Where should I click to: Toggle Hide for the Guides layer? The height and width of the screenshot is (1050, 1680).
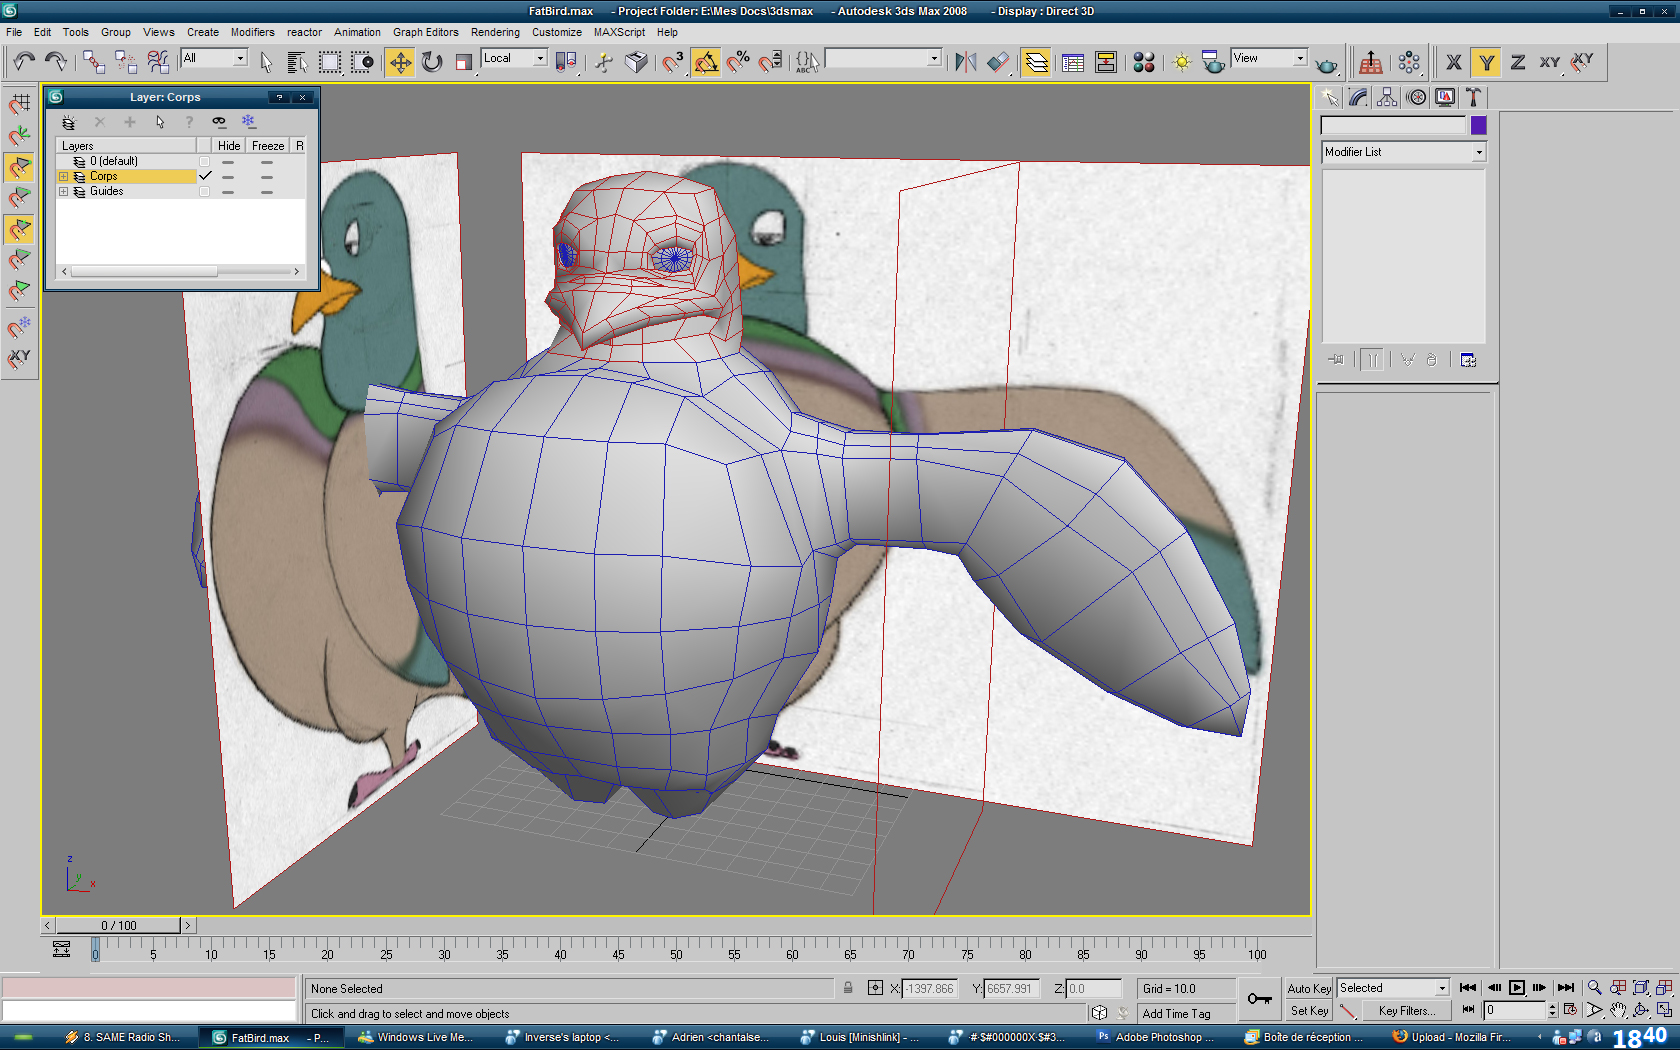[228, 192]
